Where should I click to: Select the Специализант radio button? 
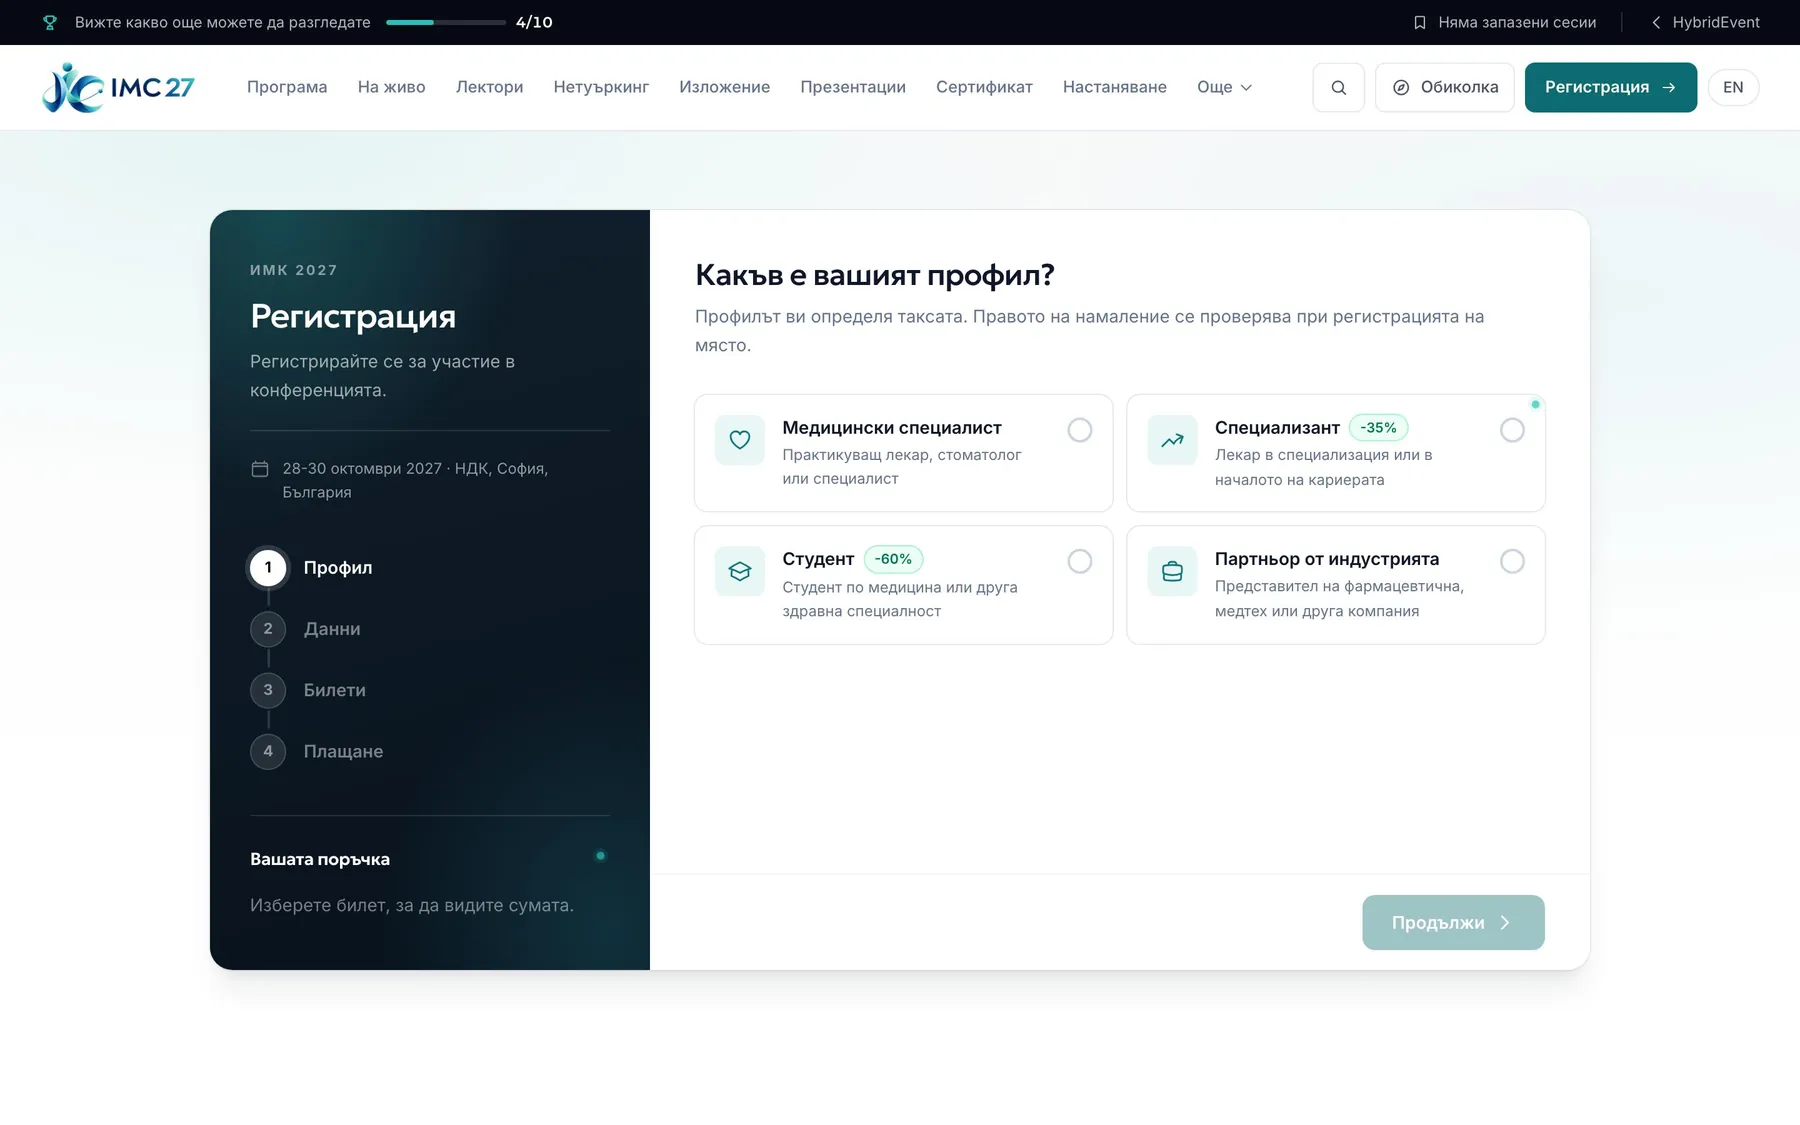coord(1512,430)
